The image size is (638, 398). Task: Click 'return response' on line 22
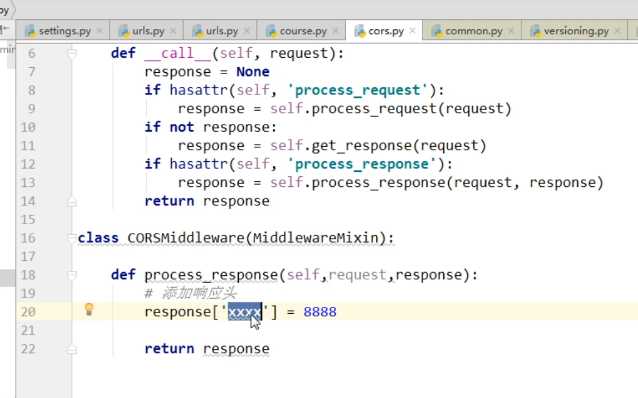tap(207, 349)
